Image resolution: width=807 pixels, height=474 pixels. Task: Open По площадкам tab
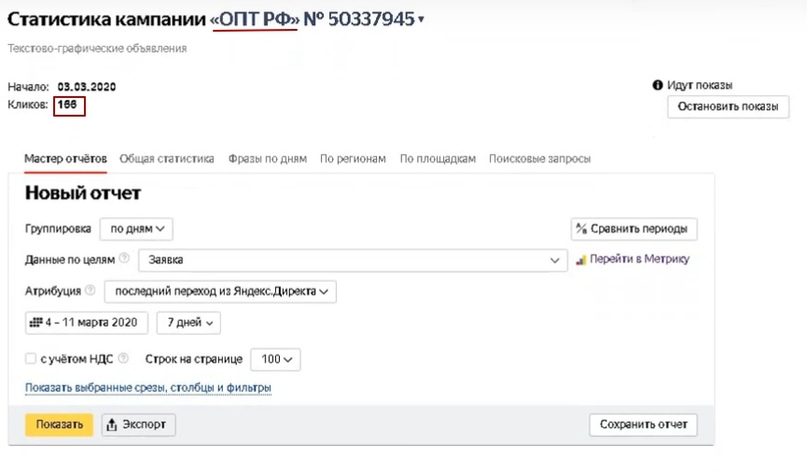coord(438,159)
